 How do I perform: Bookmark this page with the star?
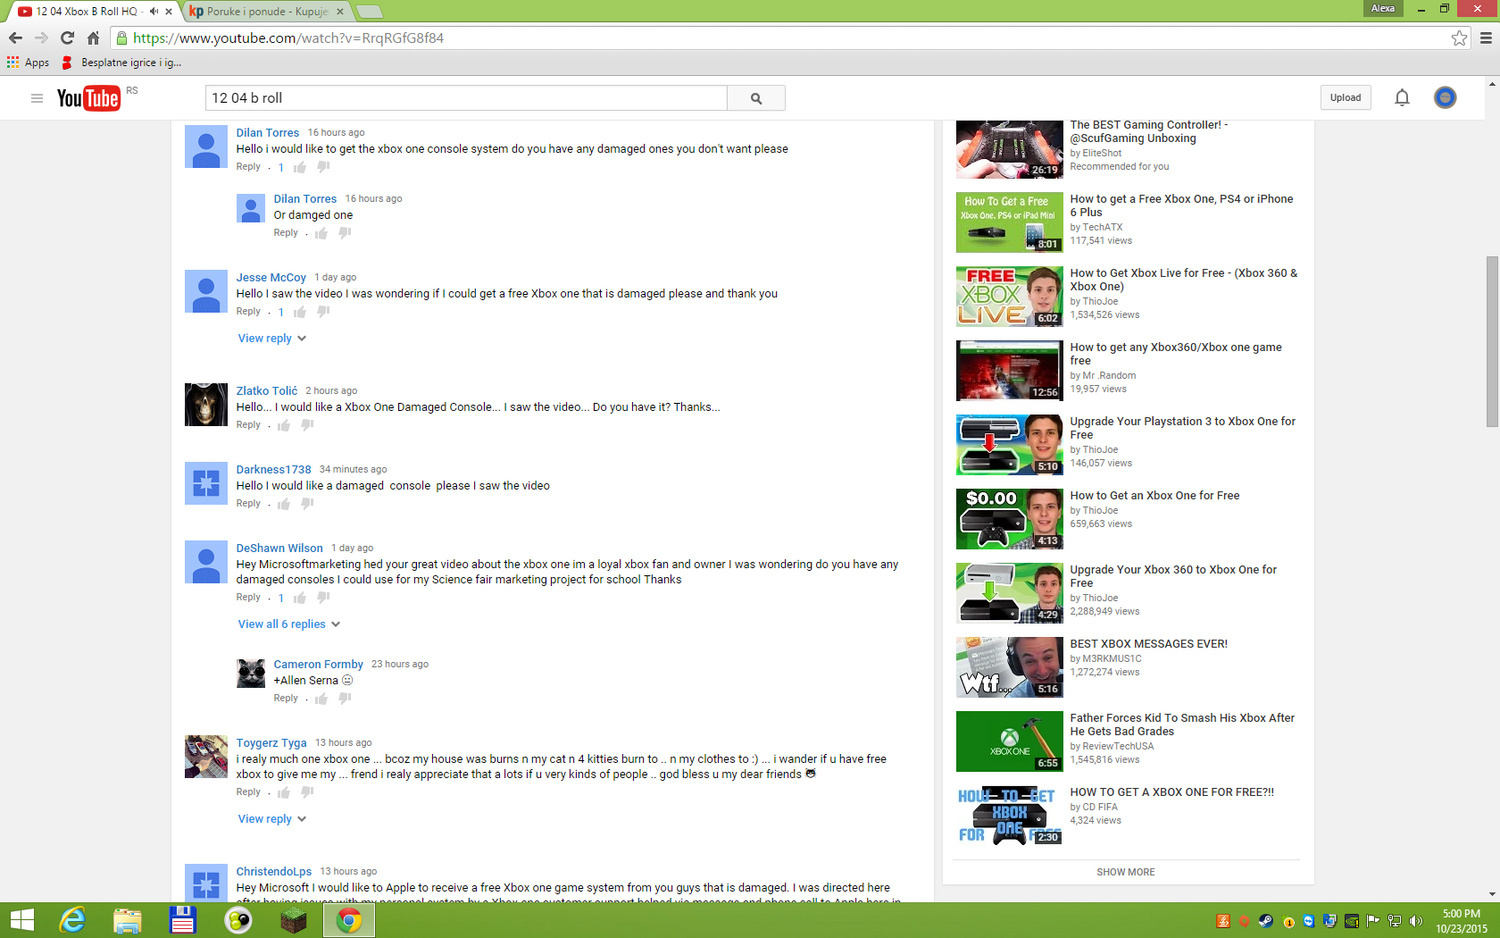click(x=1459, y=38)
